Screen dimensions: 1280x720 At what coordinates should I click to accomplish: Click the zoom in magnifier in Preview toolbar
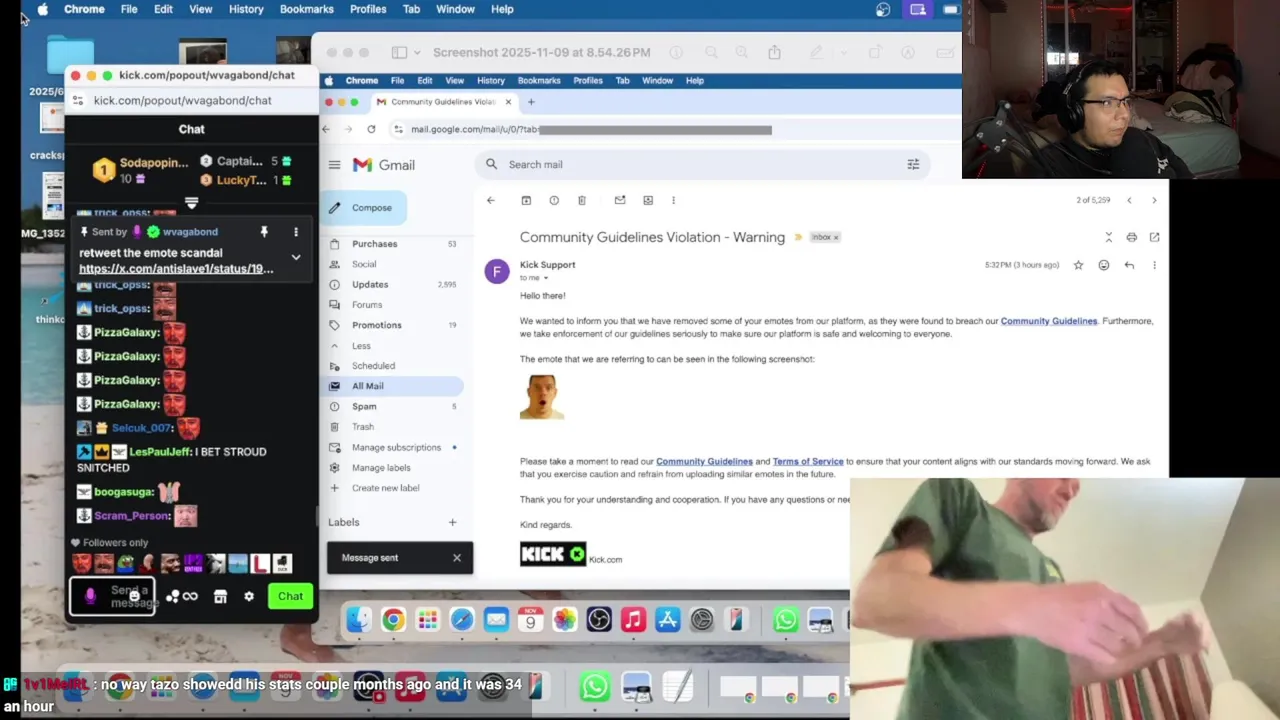741,52
